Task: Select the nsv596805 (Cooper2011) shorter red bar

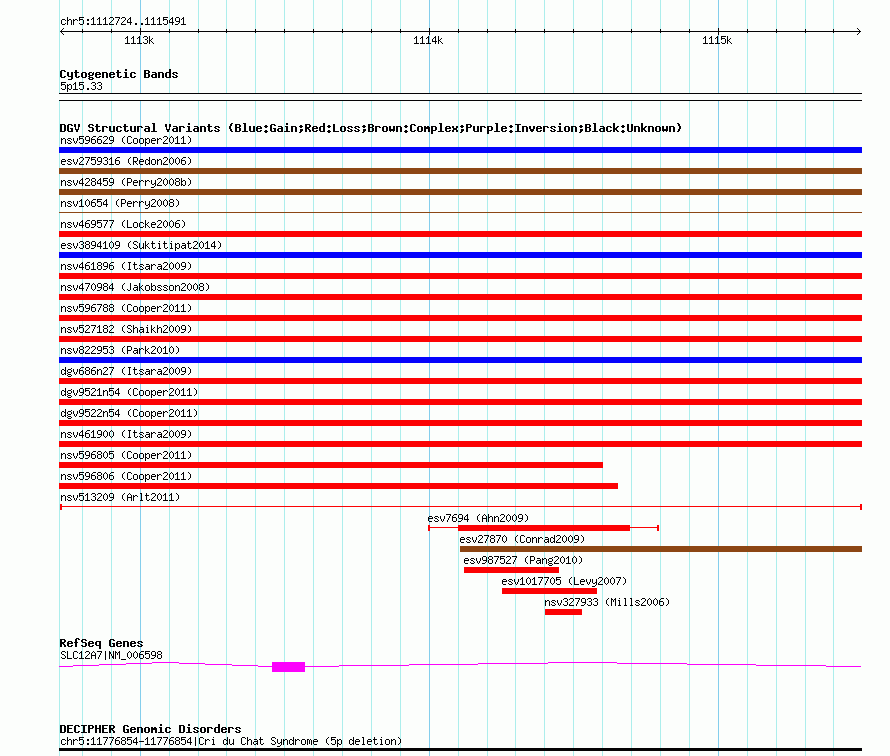Action: click(x=331, y=465)
